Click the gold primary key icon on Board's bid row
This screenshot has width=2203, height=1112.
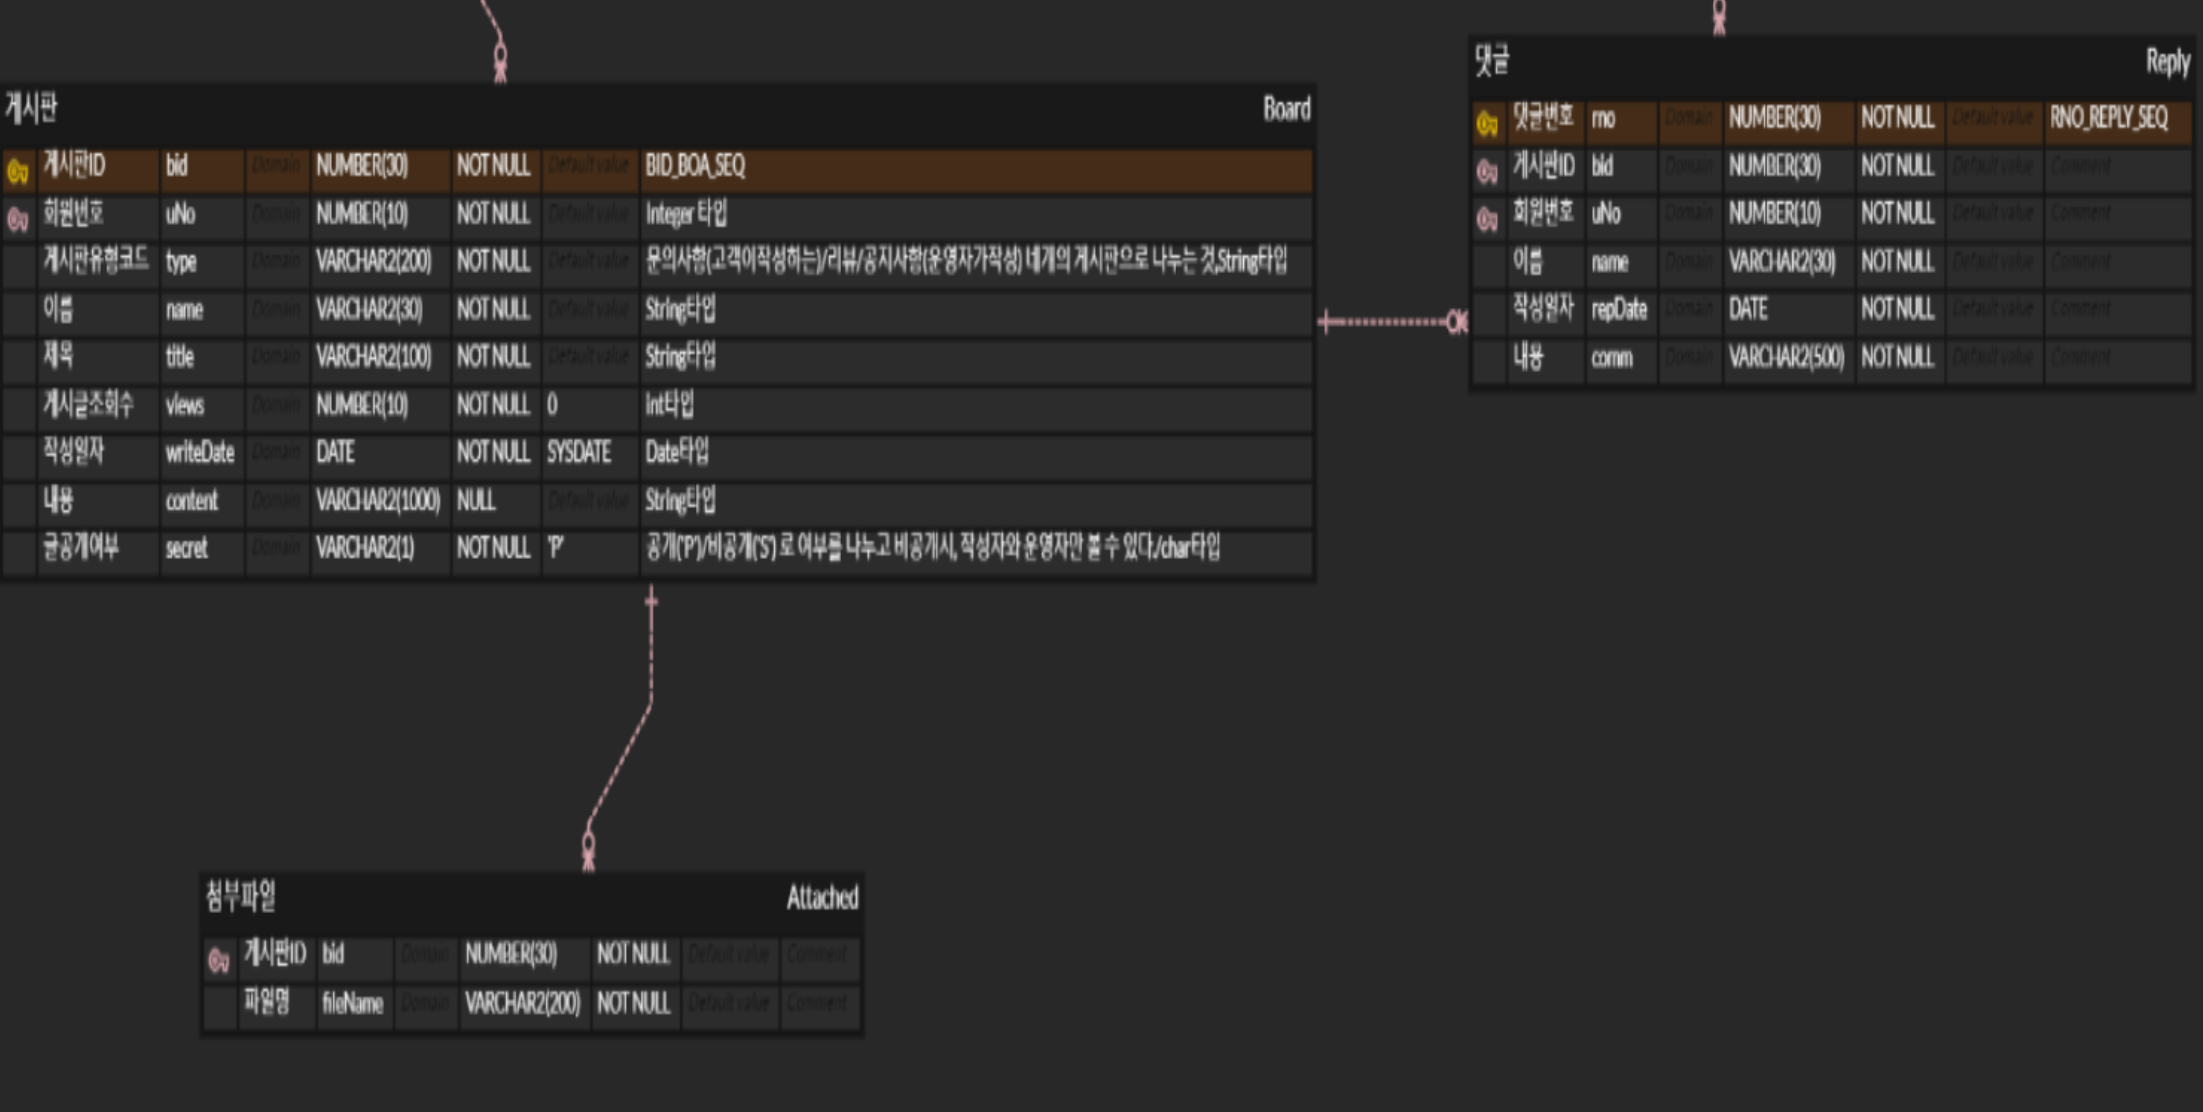18,167
